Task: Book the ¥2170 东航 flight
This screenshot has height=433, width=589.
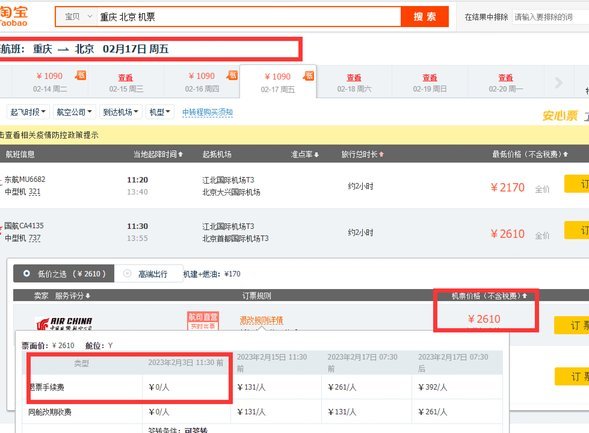Action: pyautogui.click(x=577, y=184)
